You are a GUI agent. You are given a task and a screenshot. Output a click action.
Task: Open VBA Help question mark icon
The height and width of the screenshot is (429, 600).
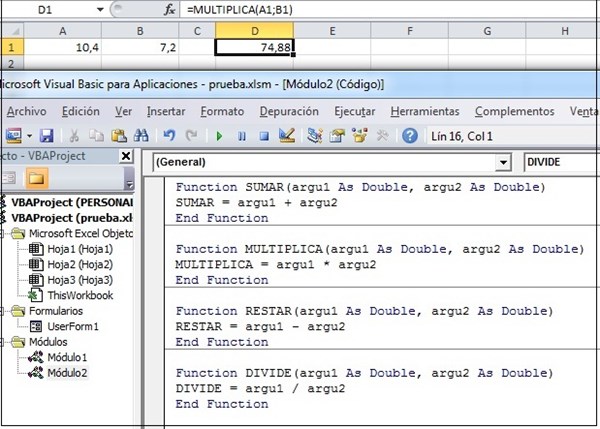(x=409, y=135)
